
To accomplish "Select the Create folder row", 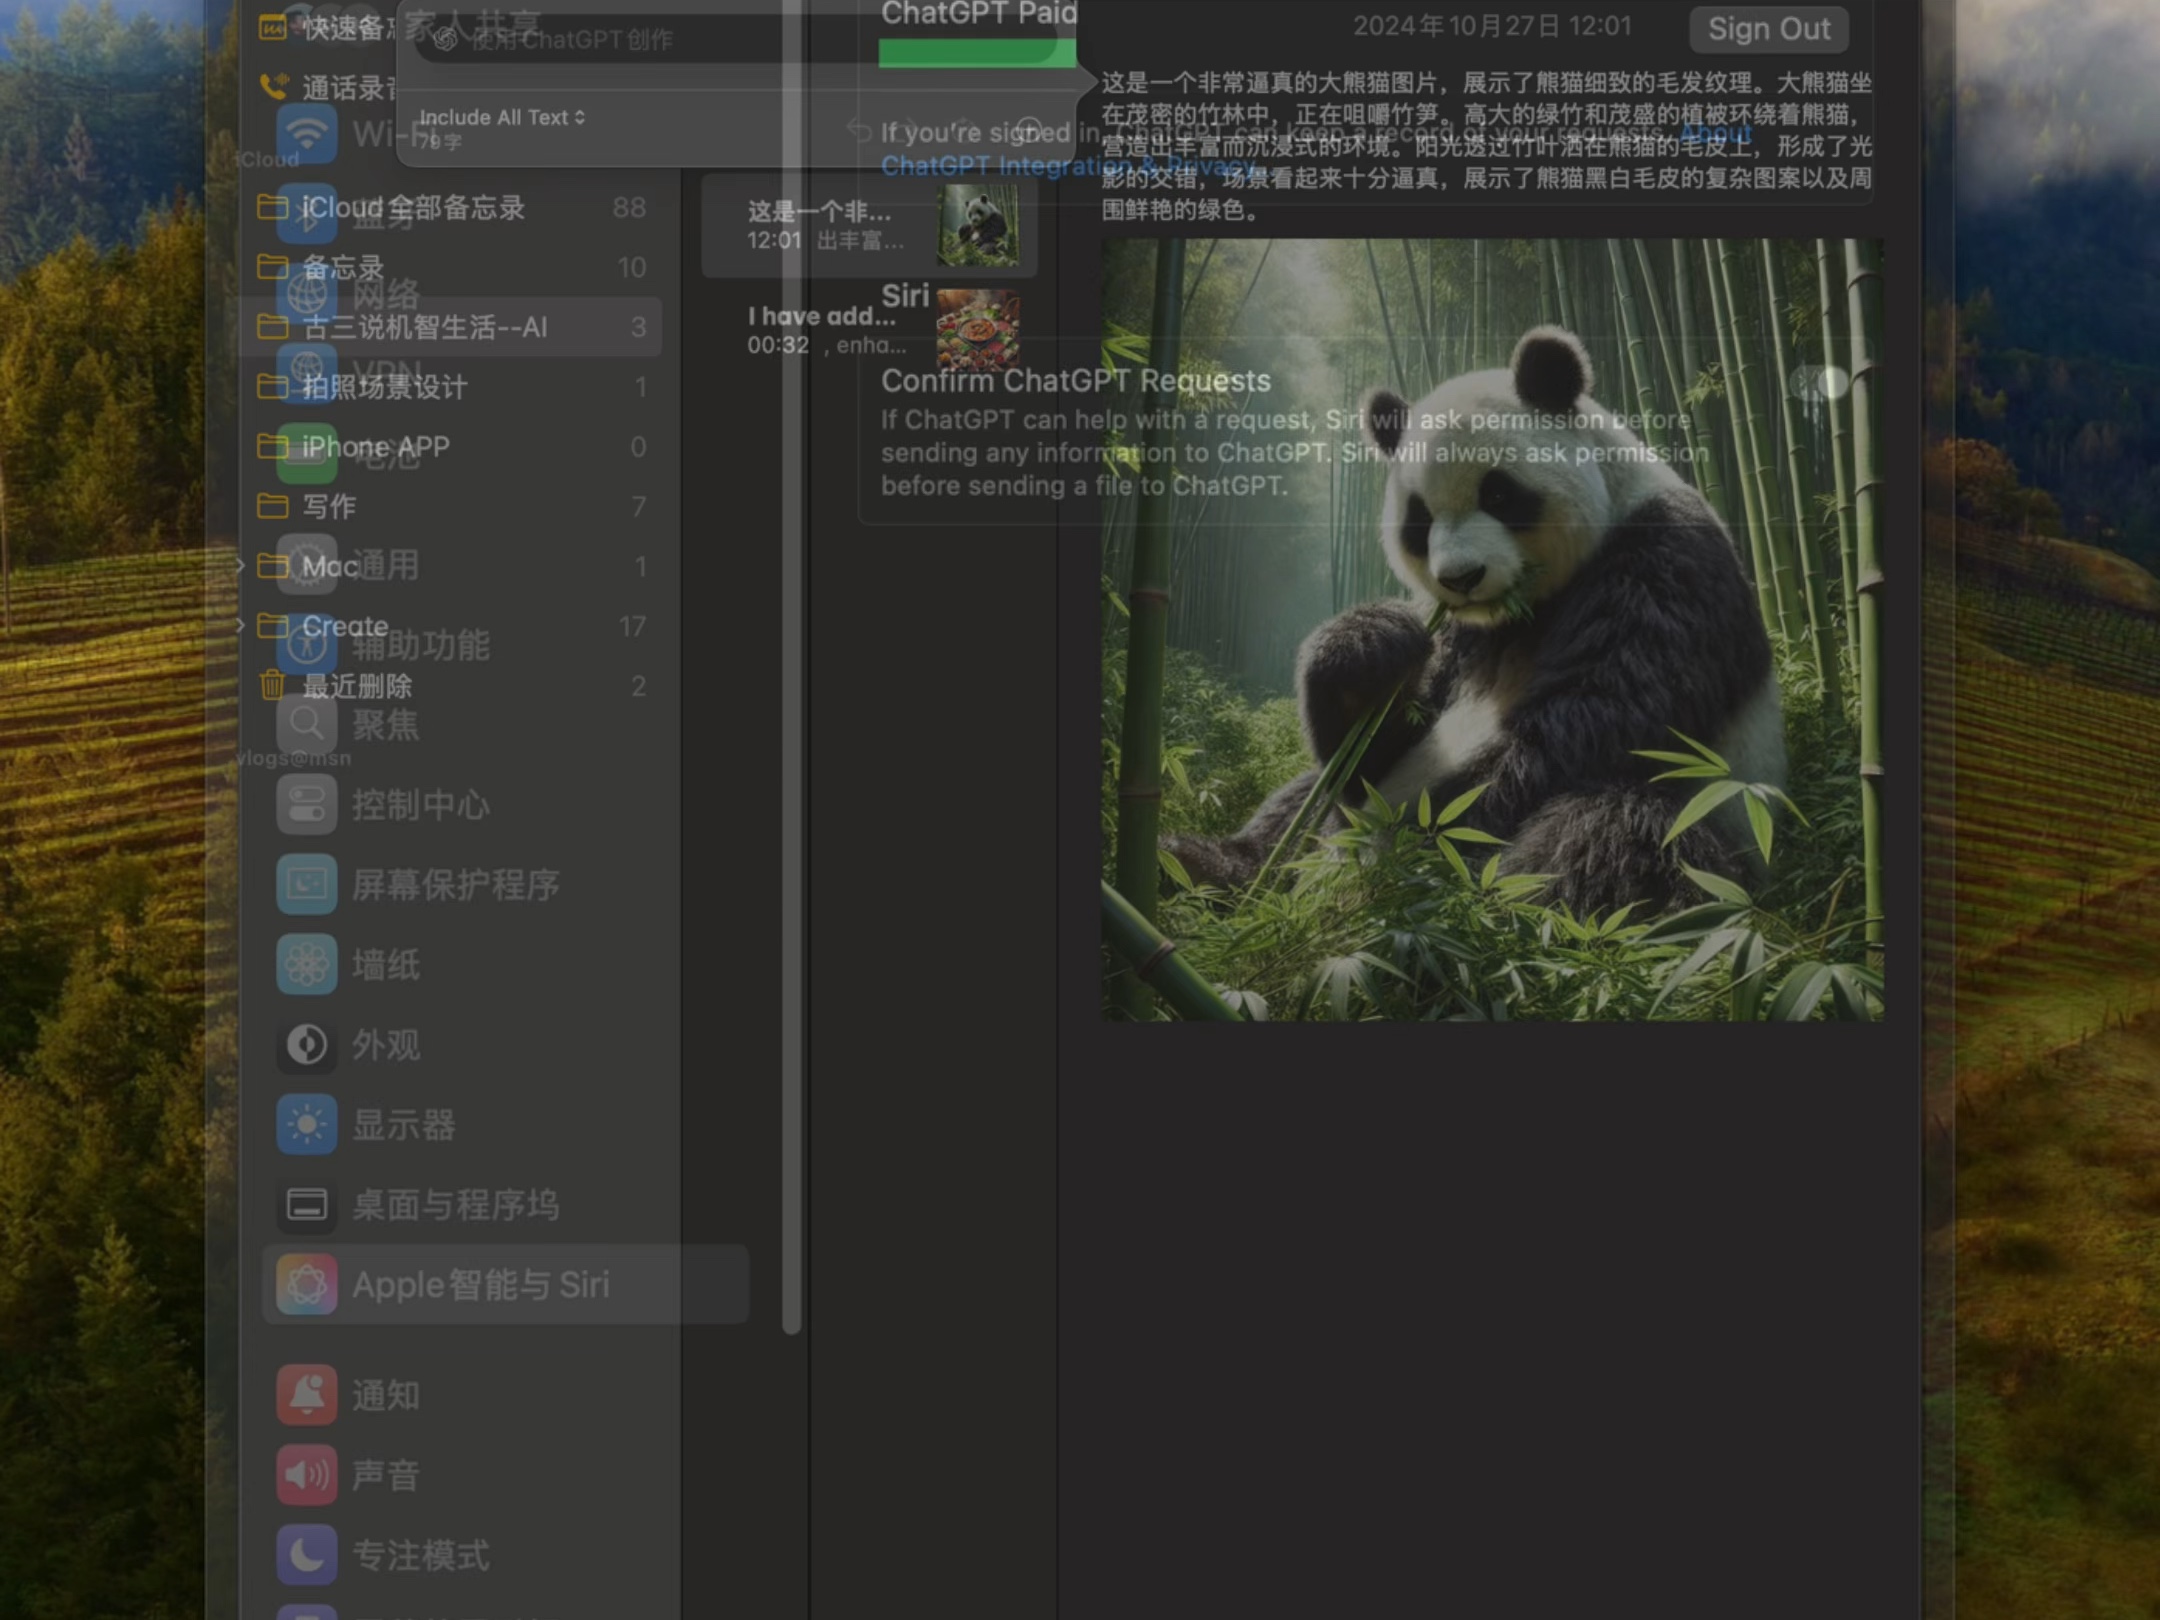I will click(x=452, y=627).
